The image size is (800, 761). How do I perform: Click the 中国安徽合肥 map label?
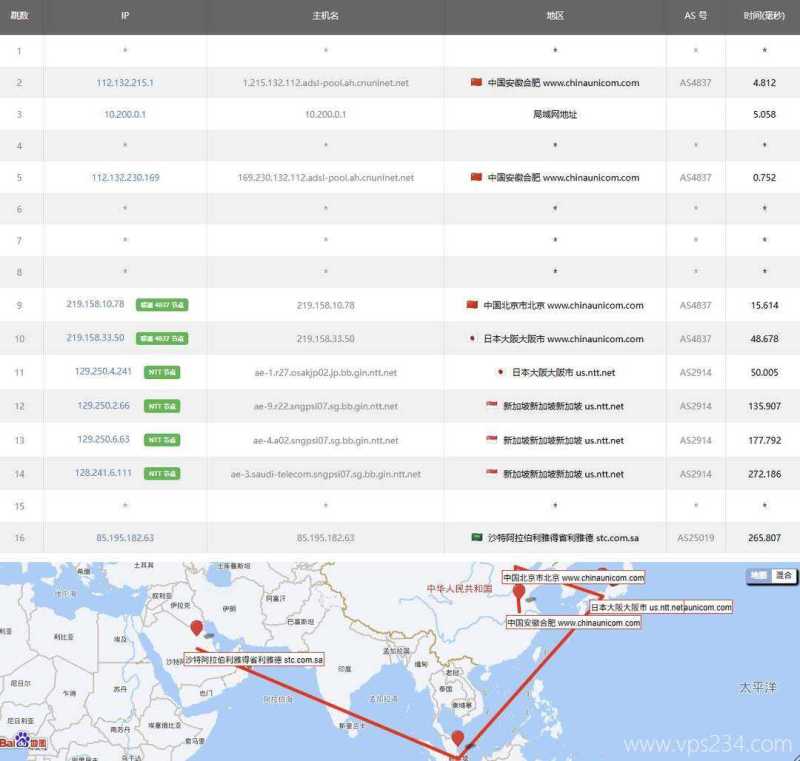[x=573, y=623]
